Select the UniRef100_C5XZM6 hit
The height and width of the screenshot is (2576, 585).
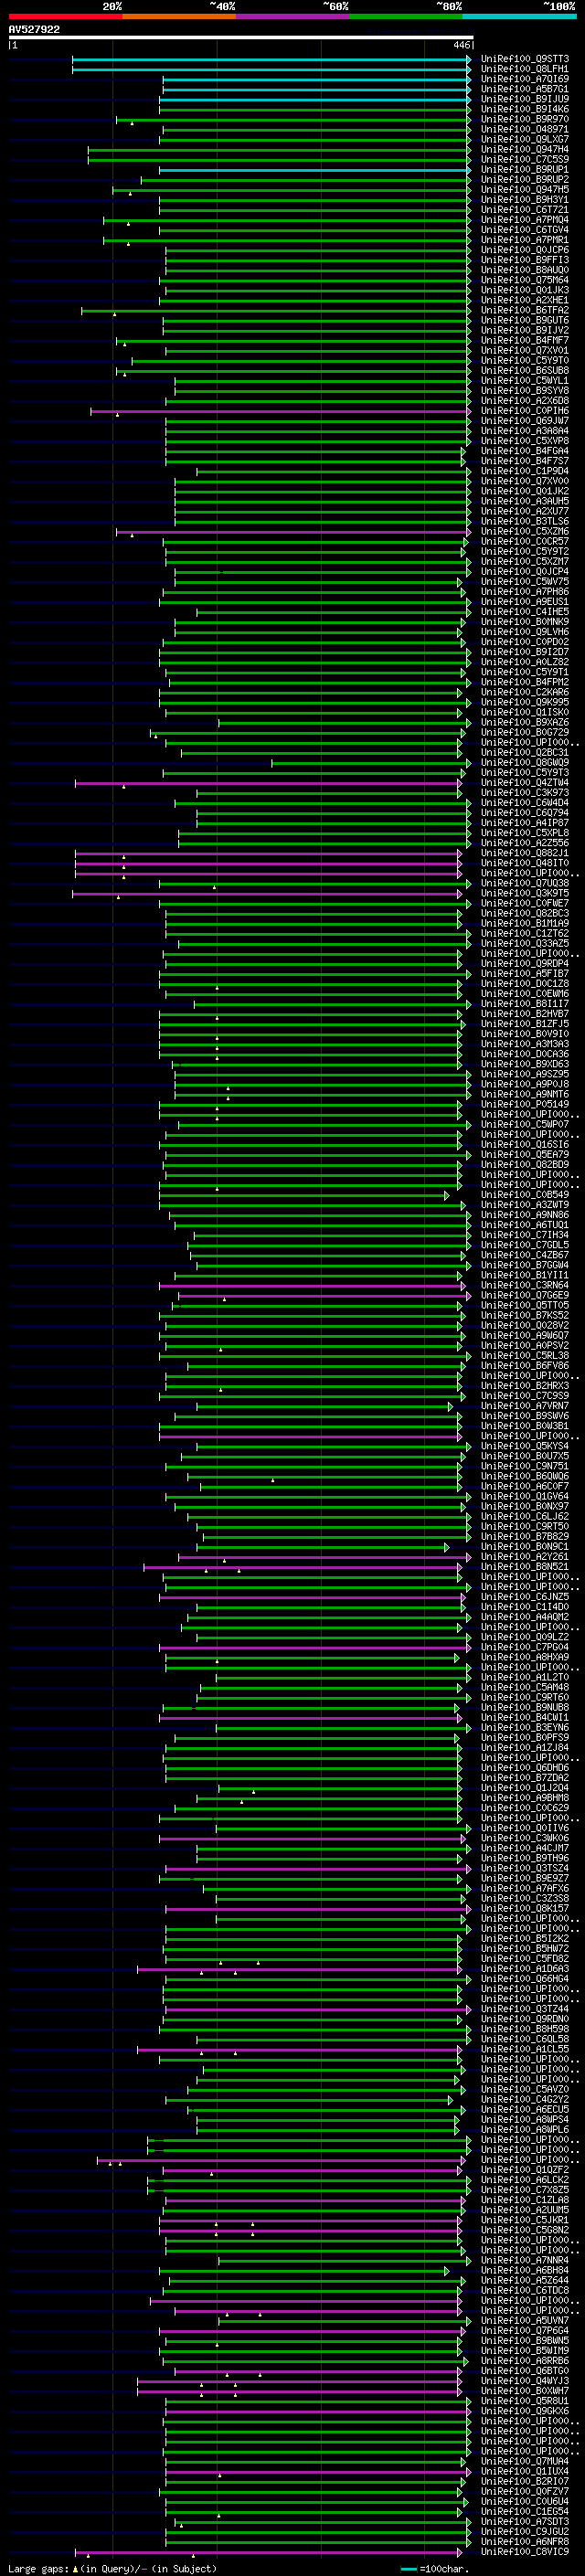point(524,531)
